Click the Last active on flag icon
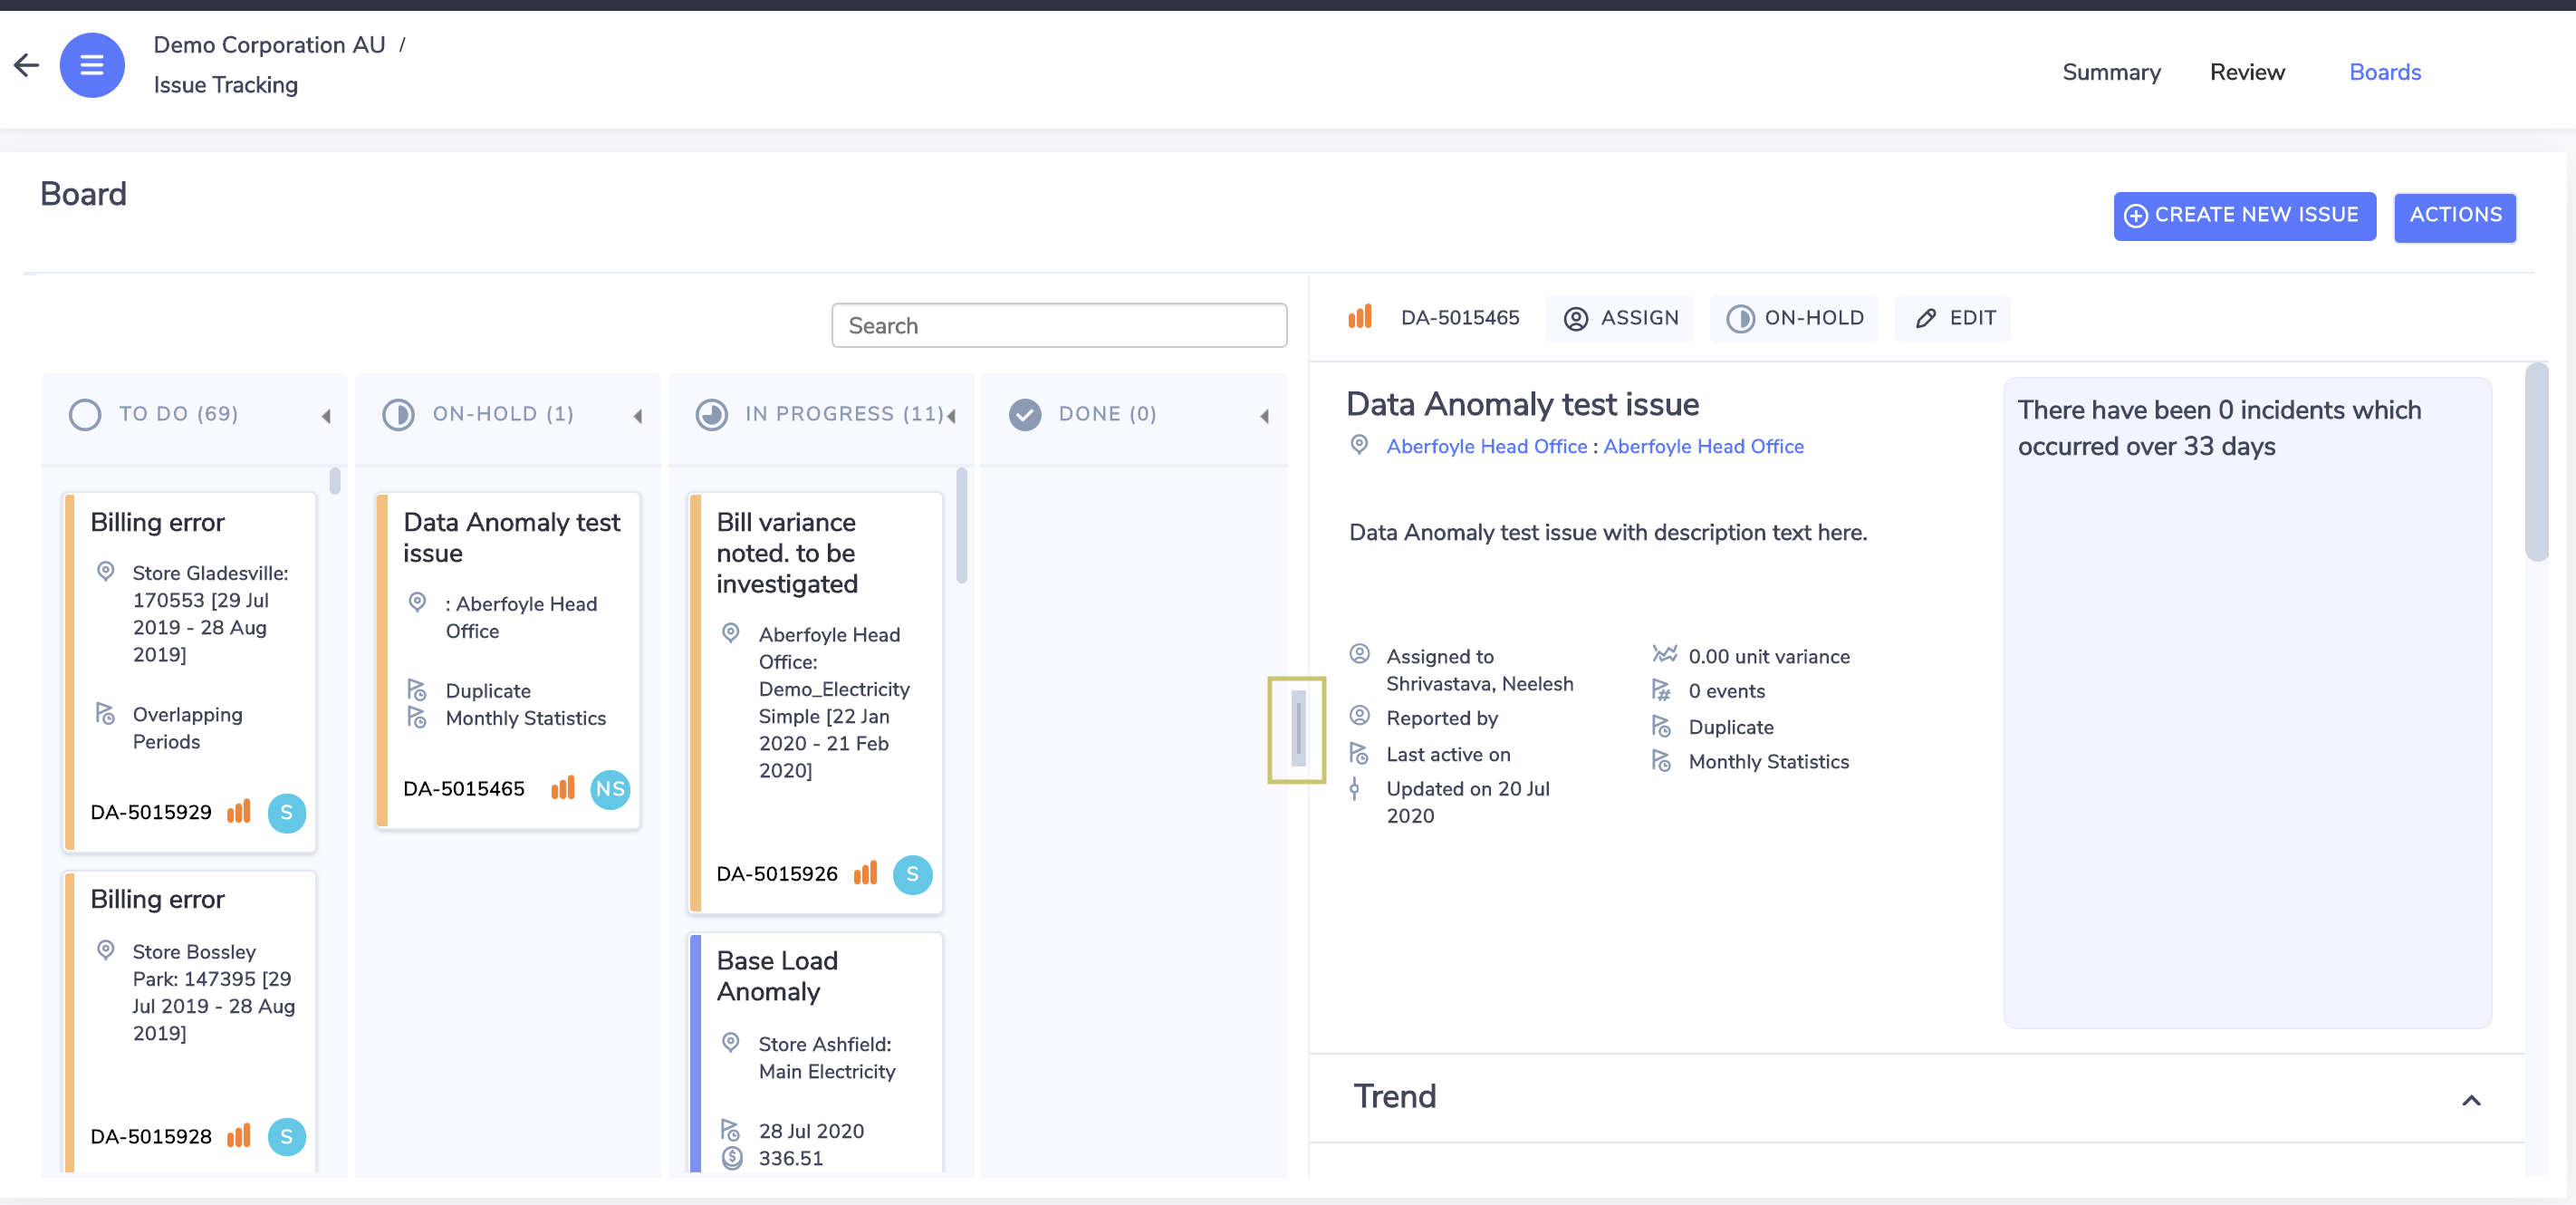Image resolution: width=2576 pixels, height=1205 pixels. (1358, 753)
